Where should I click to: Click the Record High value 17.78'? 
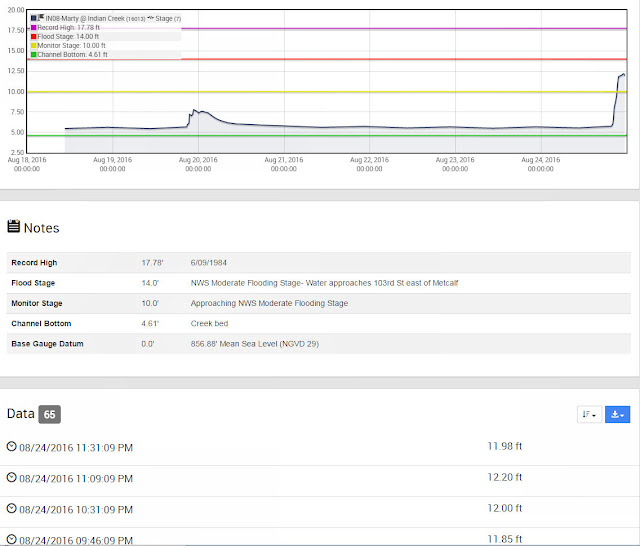click(x=152, y=263)
